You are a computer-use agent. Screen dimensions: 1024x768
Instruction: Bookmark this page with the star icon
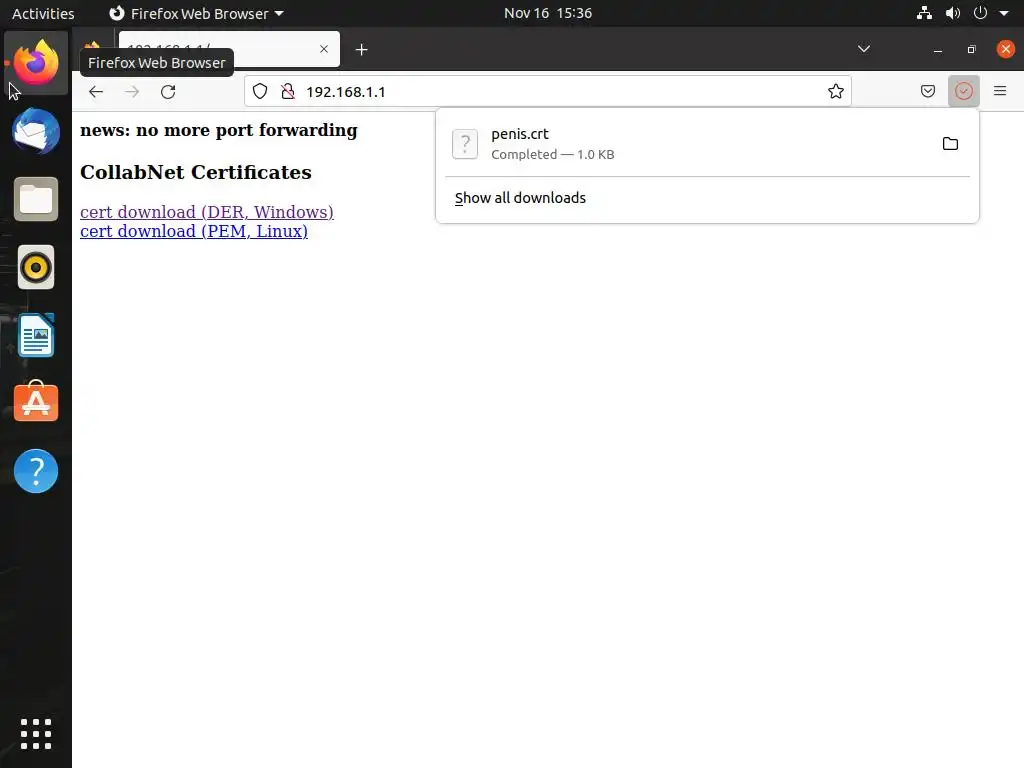click(835, 91)
